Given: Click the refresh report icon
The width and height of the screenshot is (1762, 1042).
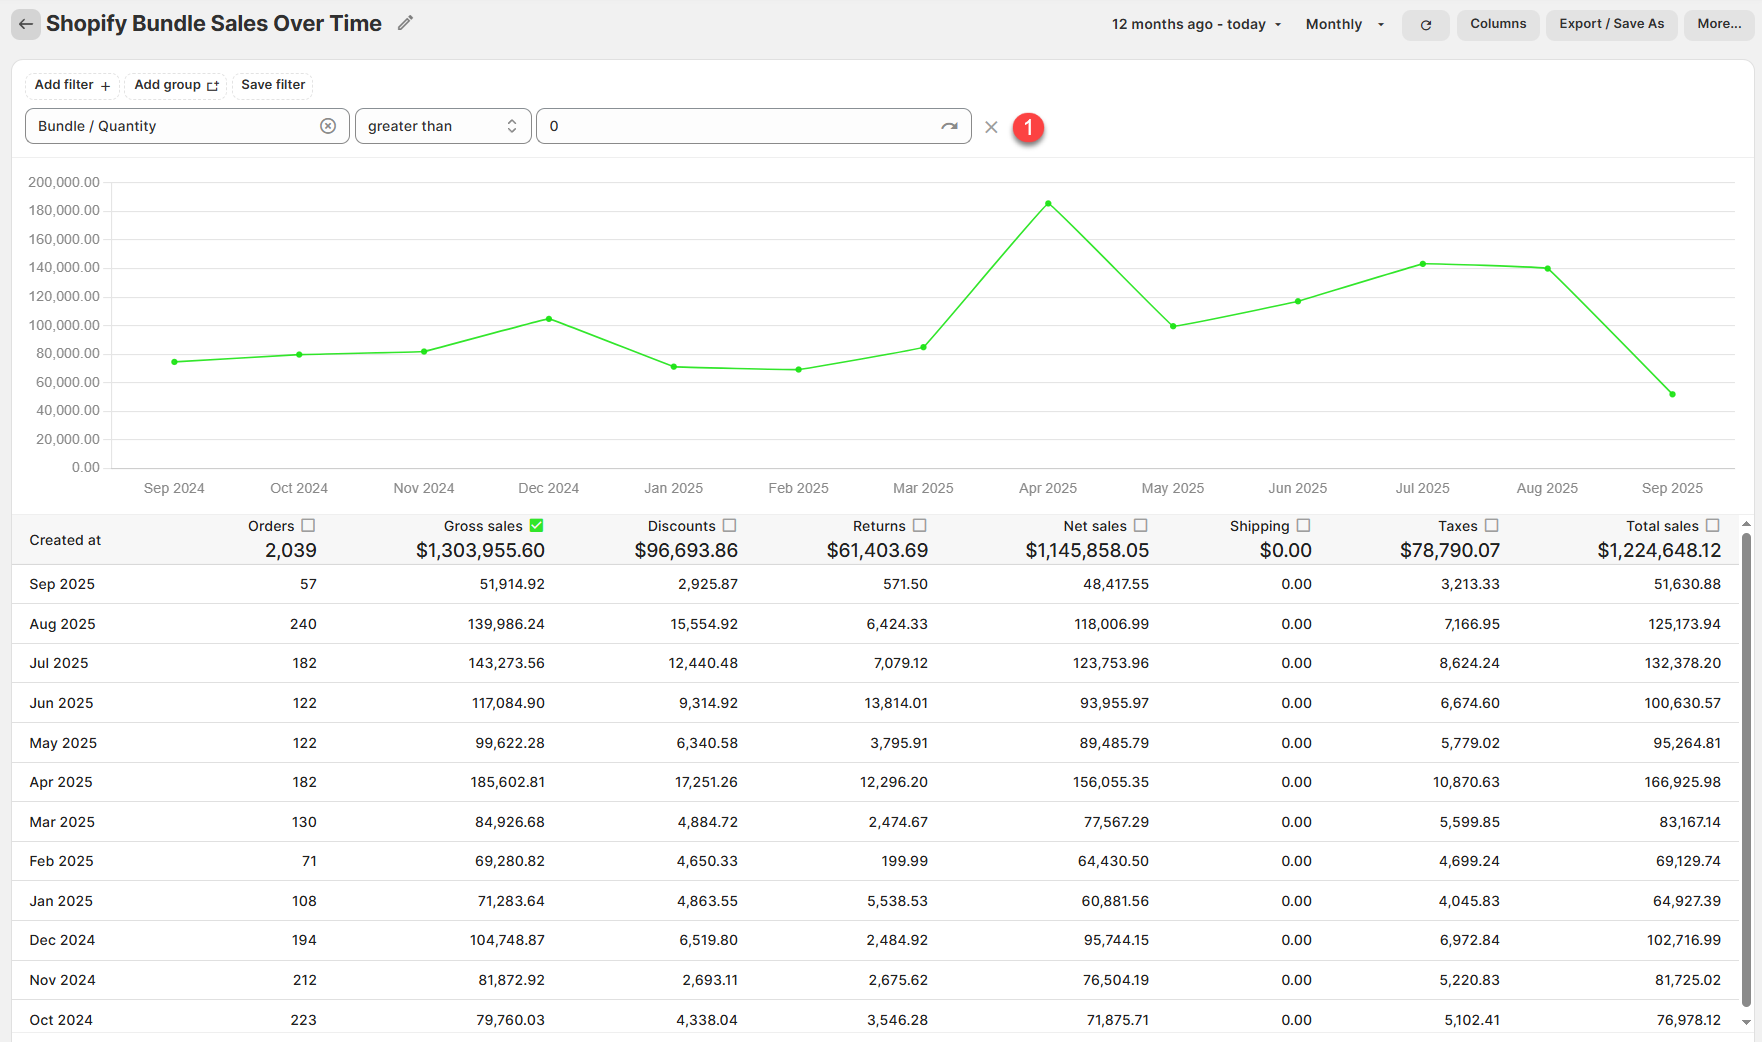Looking at the screenshot, I should pyautogui.click(x=1426, y=25).
